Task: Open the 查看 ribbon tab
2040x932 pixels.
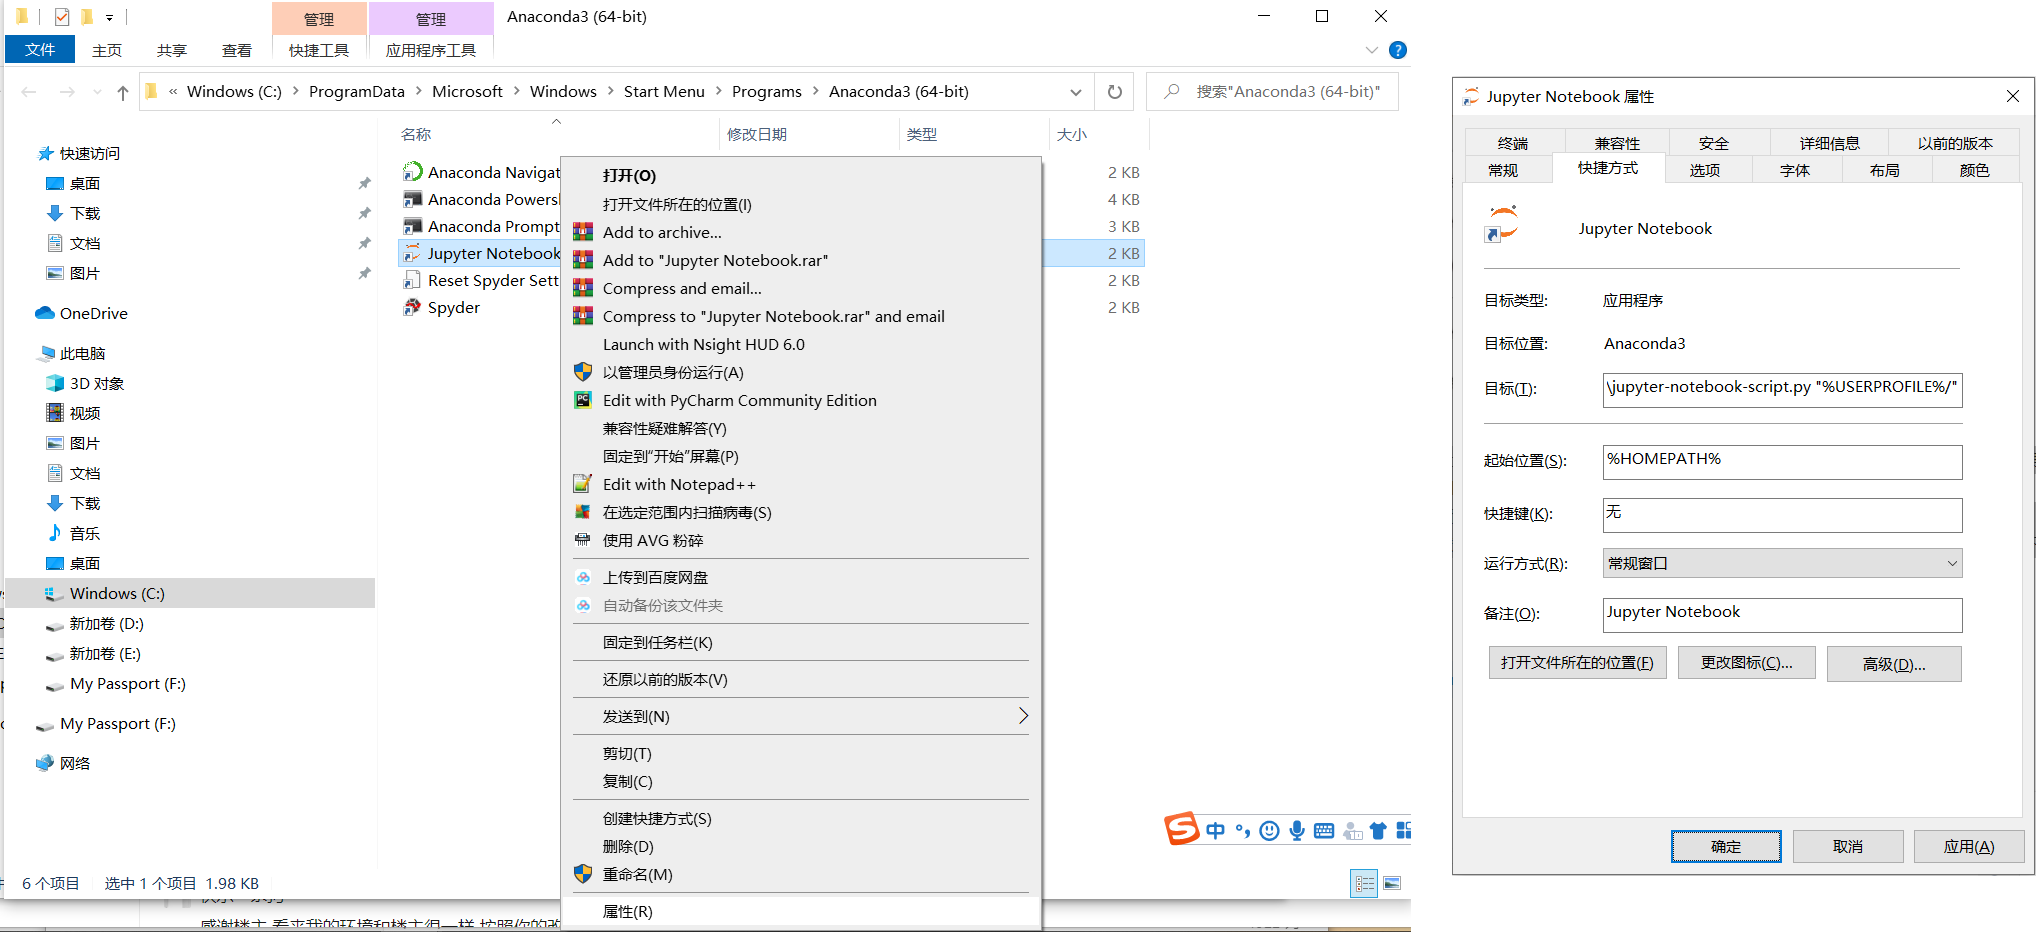Action: click(x=236, y=50)
